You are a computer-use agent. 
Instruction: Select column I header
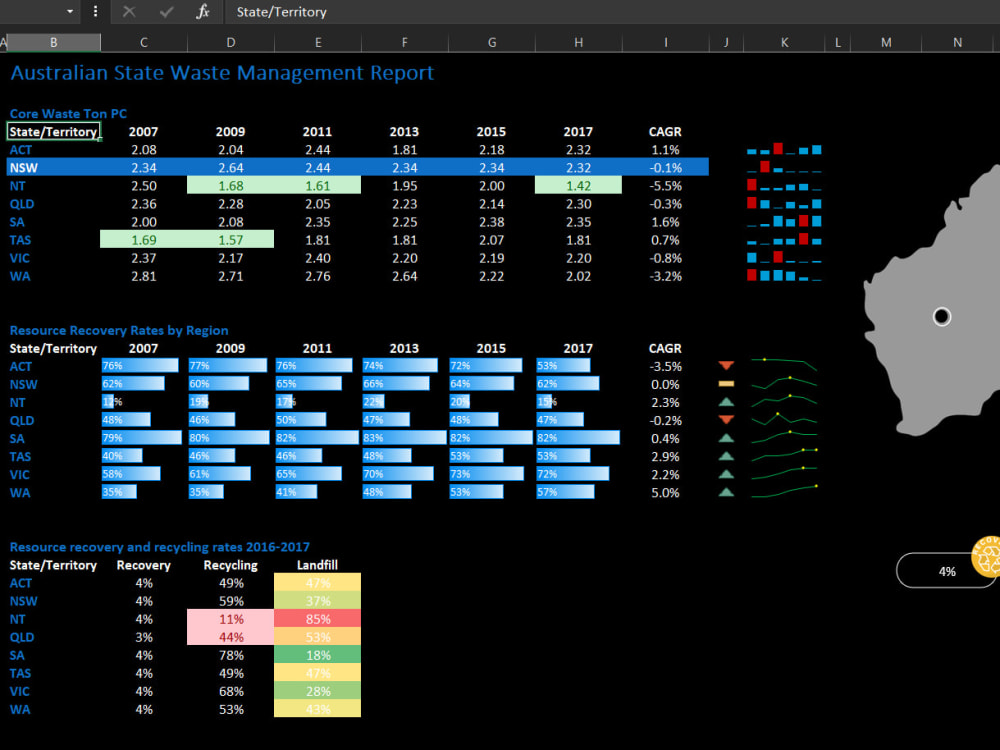point(665,42)
